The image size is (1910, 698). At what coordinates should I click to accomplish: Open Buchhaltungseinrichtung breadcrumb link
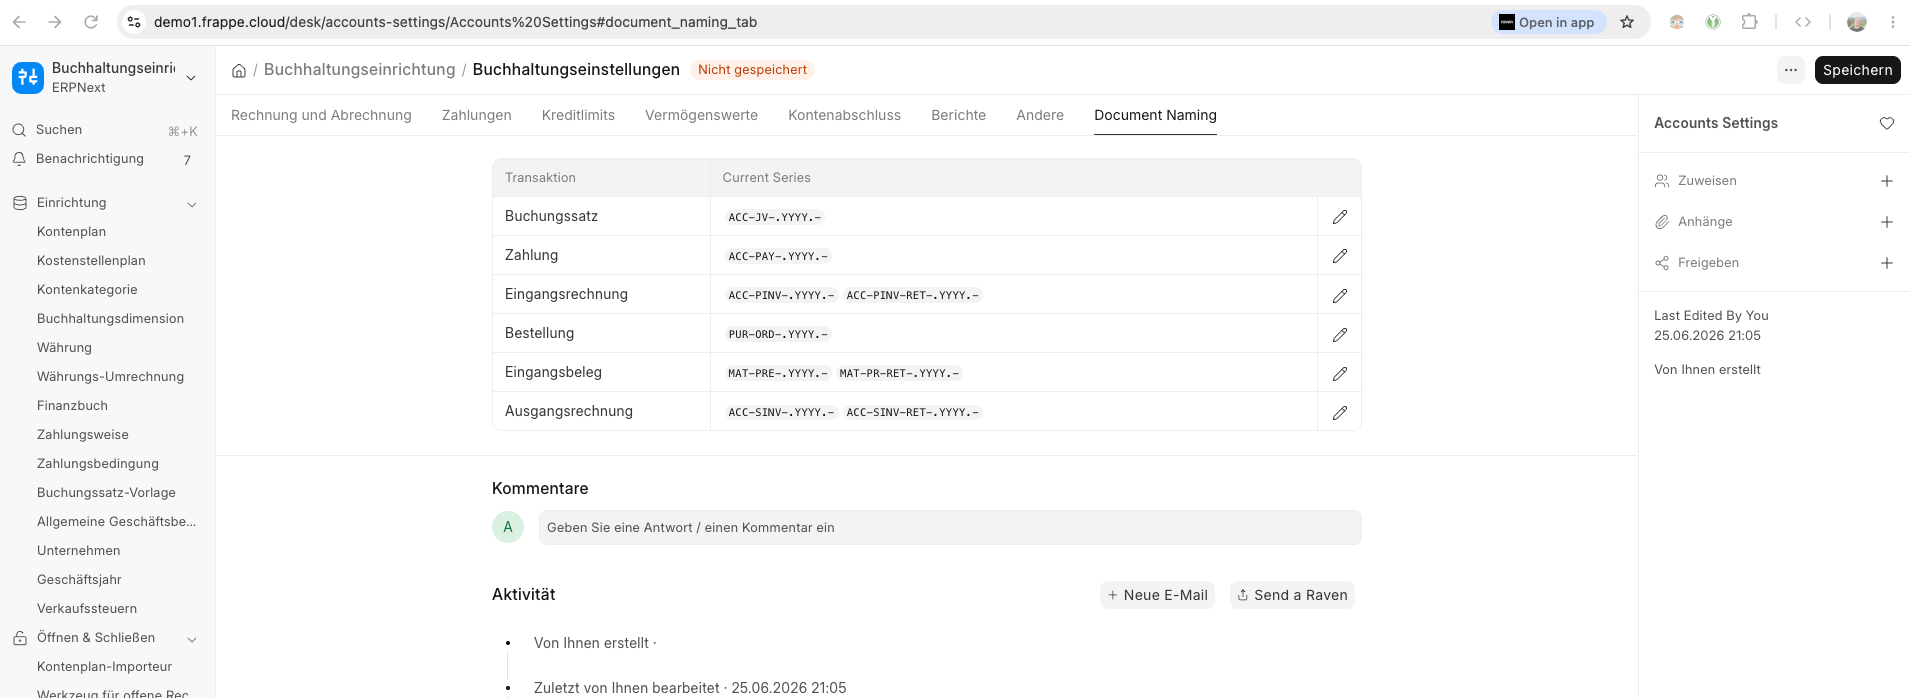click(x=359, y=70)
